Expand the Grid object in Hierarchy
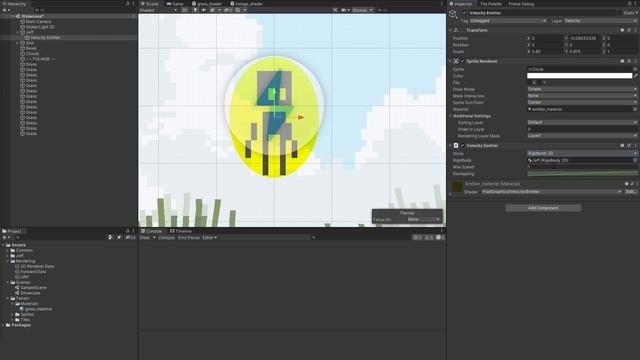Image resolution: width=640 pixels, height=360 pixels. tap(18, 43)
